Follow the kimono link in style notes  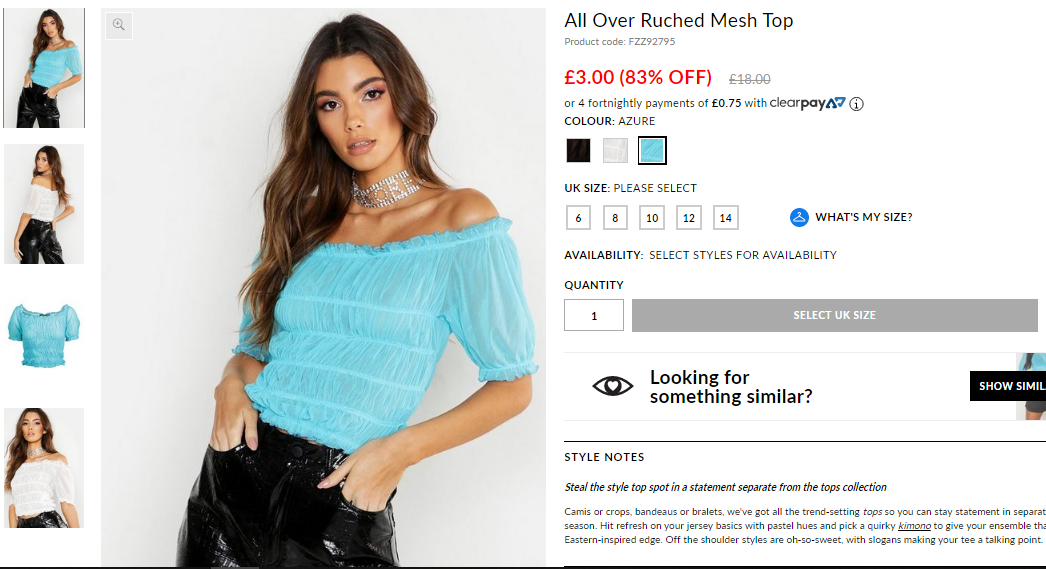click(914, 526)
